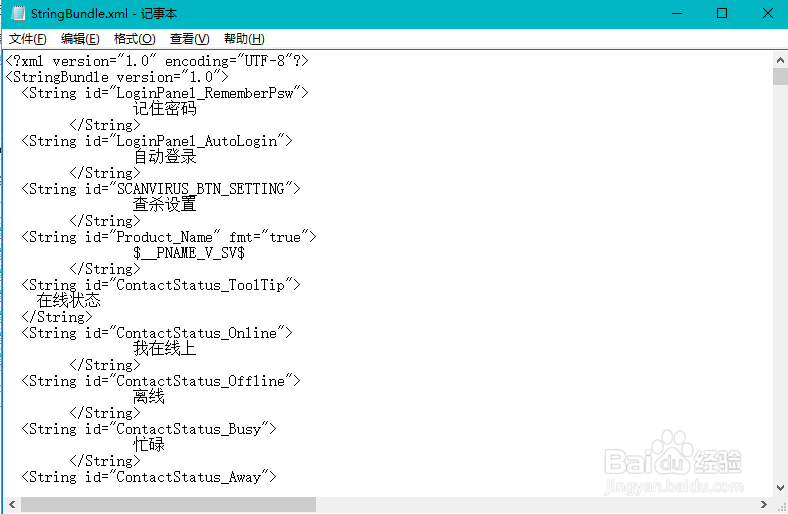
Task: Click the xml version declaration line
Action: [157, 61]
